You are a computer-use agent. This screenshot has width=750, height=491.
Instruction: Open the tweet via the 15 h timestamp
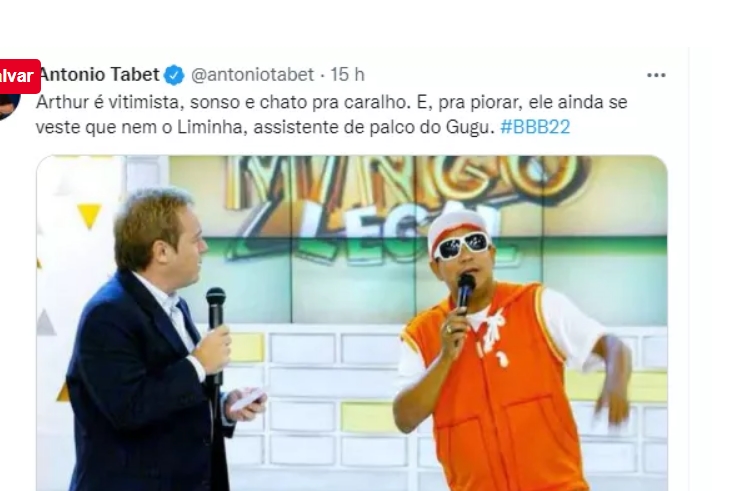click(x=347, y=75)
